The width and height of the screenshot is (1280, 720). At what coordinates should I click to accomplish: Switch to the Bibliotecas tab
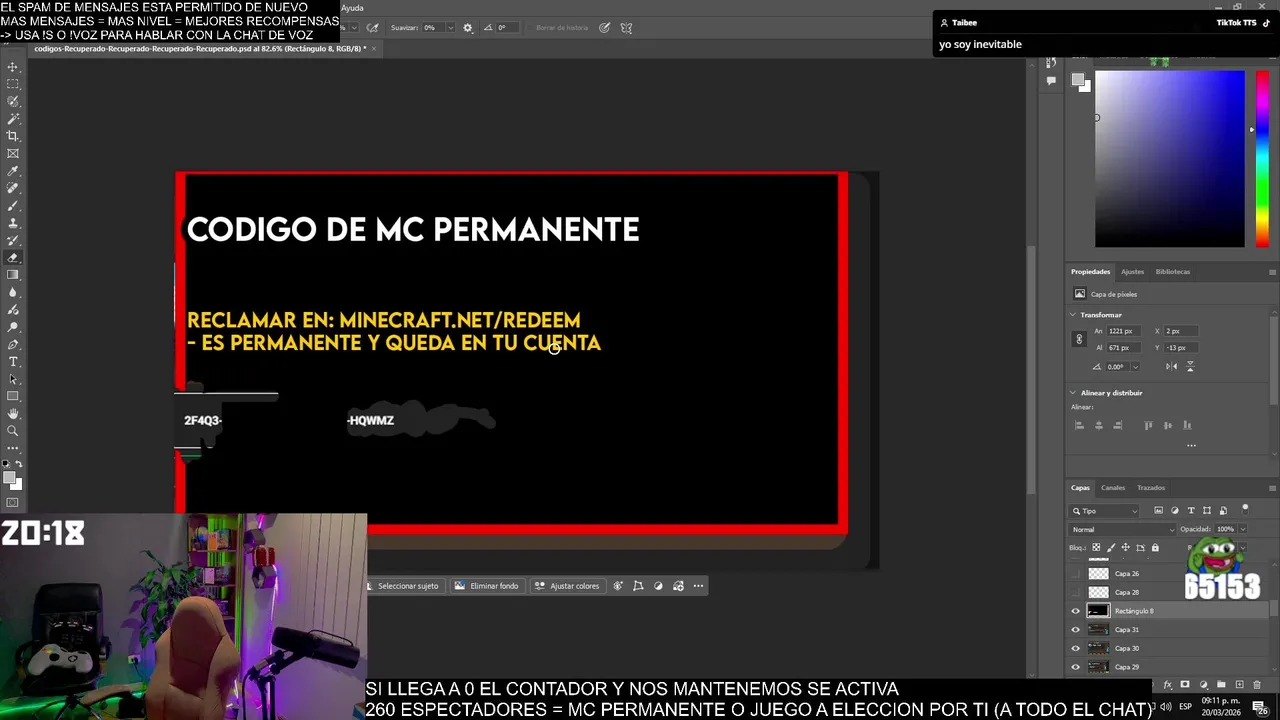pos(1173,272)
